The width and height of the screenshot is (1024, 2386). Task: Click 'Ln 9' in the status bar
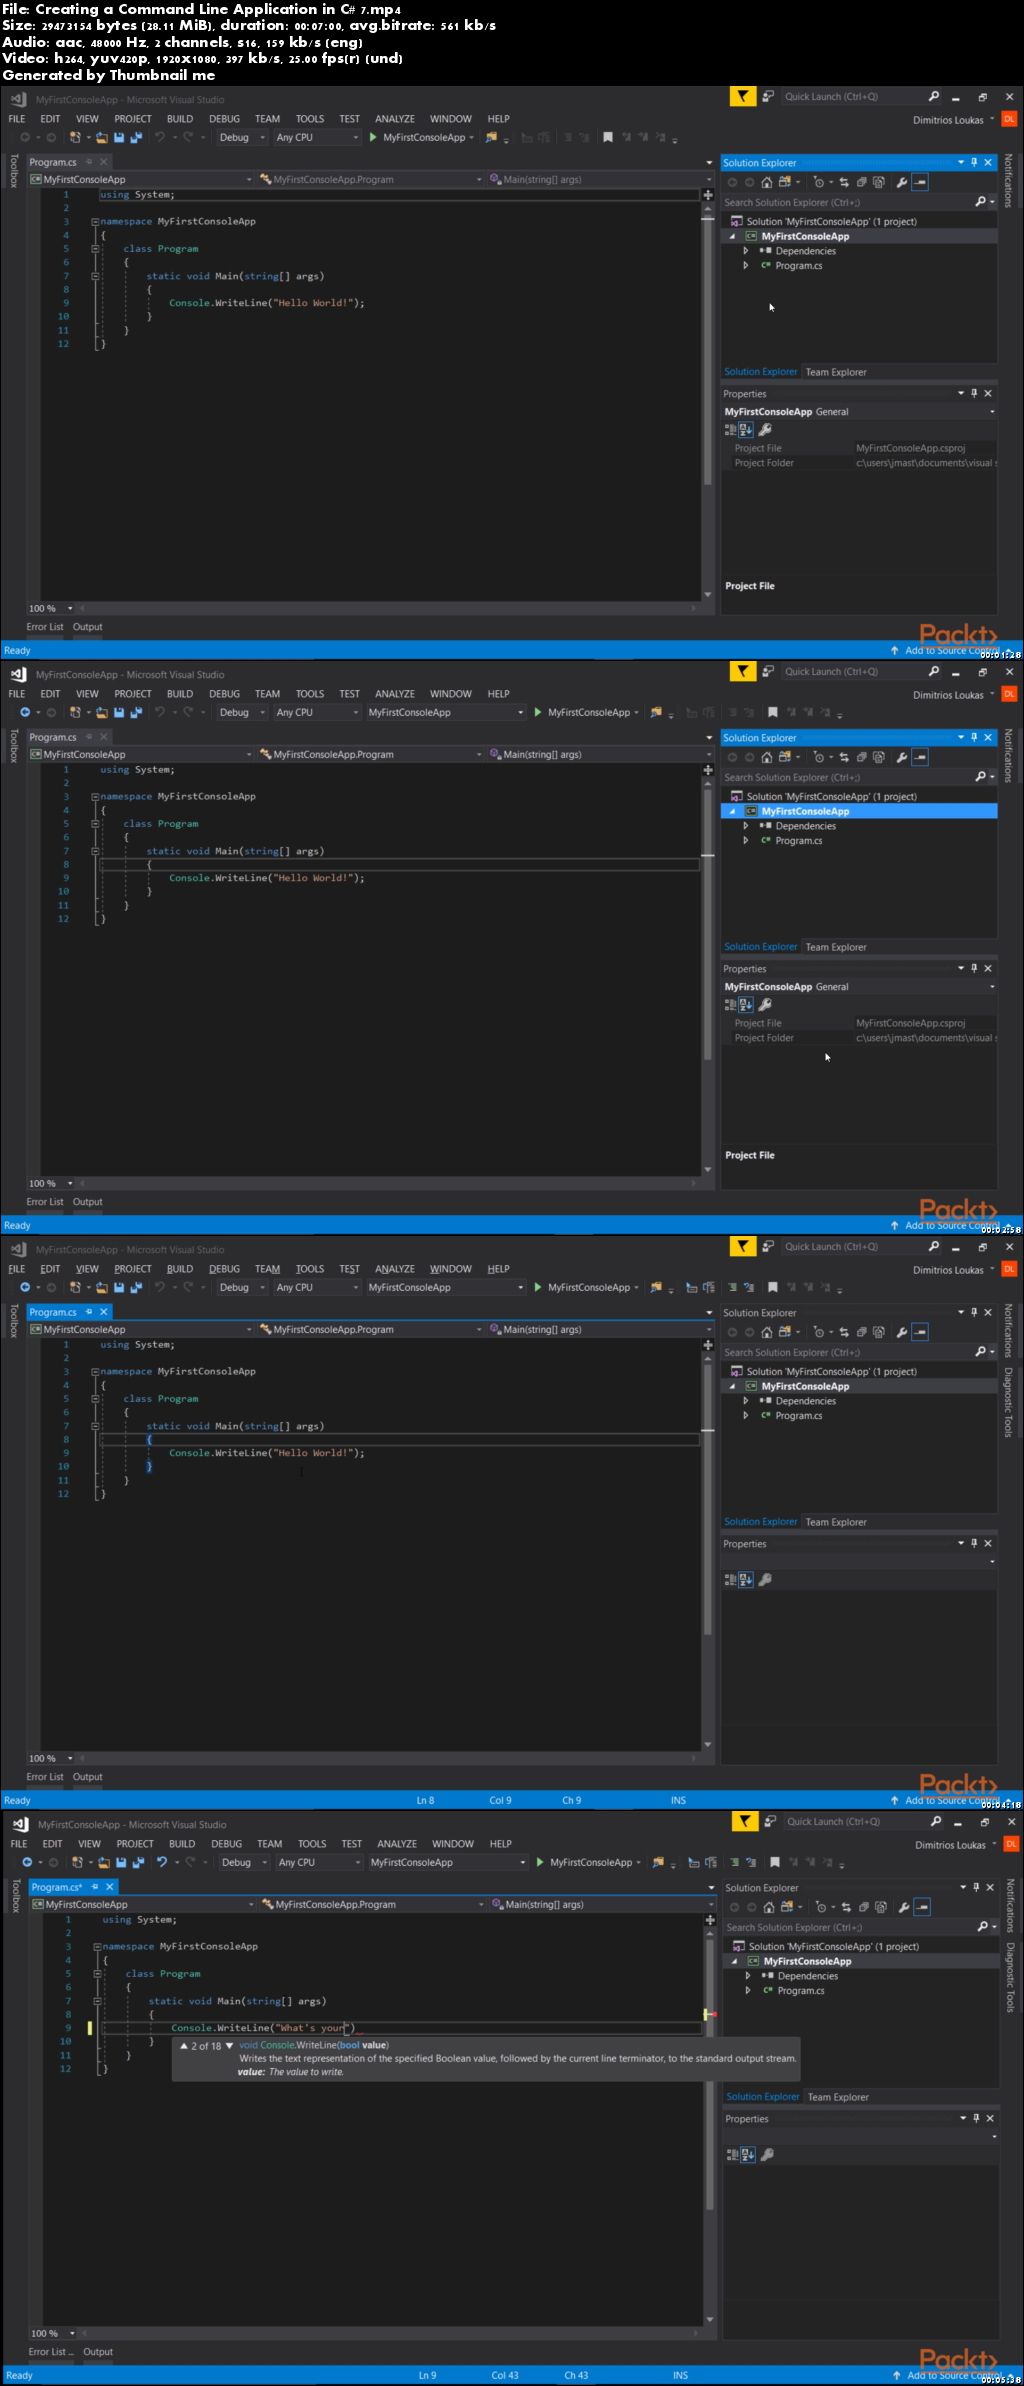click(427, 2375)
